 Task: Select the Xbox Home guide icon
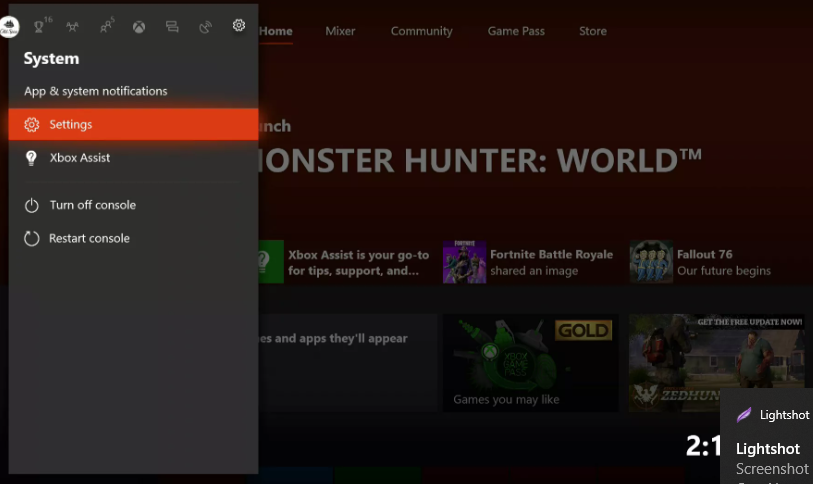click(x=139, y=26)
